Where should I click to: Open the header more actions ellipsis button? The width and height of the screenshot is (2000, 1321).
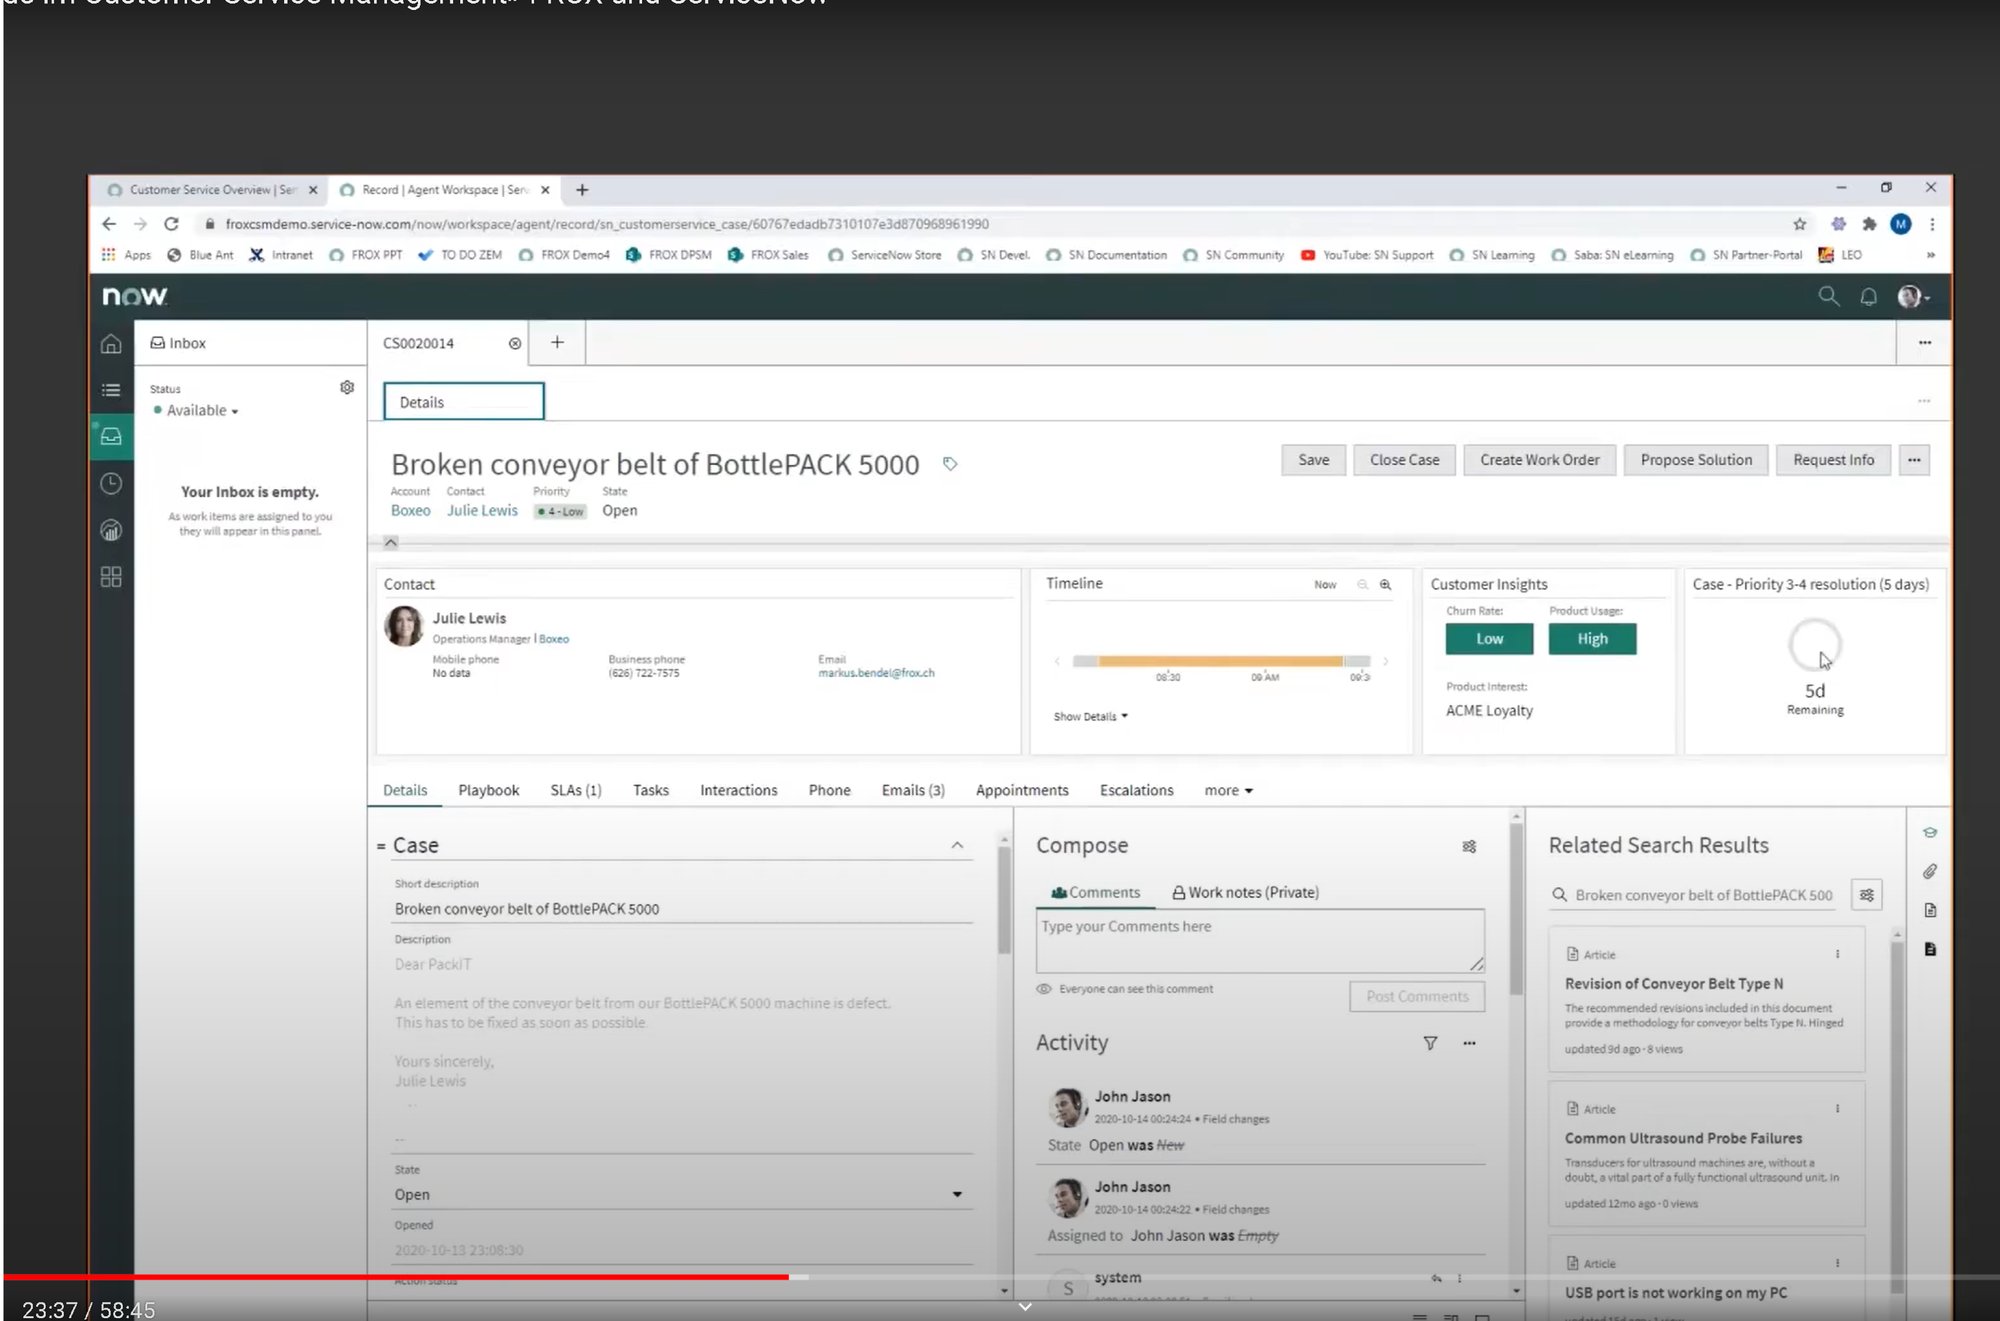(1914, 460)
